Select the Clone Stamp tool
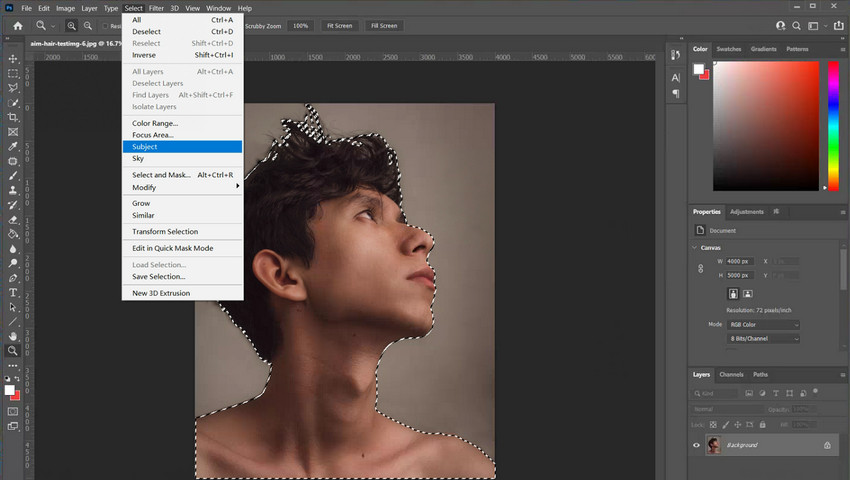Viewport: 850px width, 480px height. point(13,190)
